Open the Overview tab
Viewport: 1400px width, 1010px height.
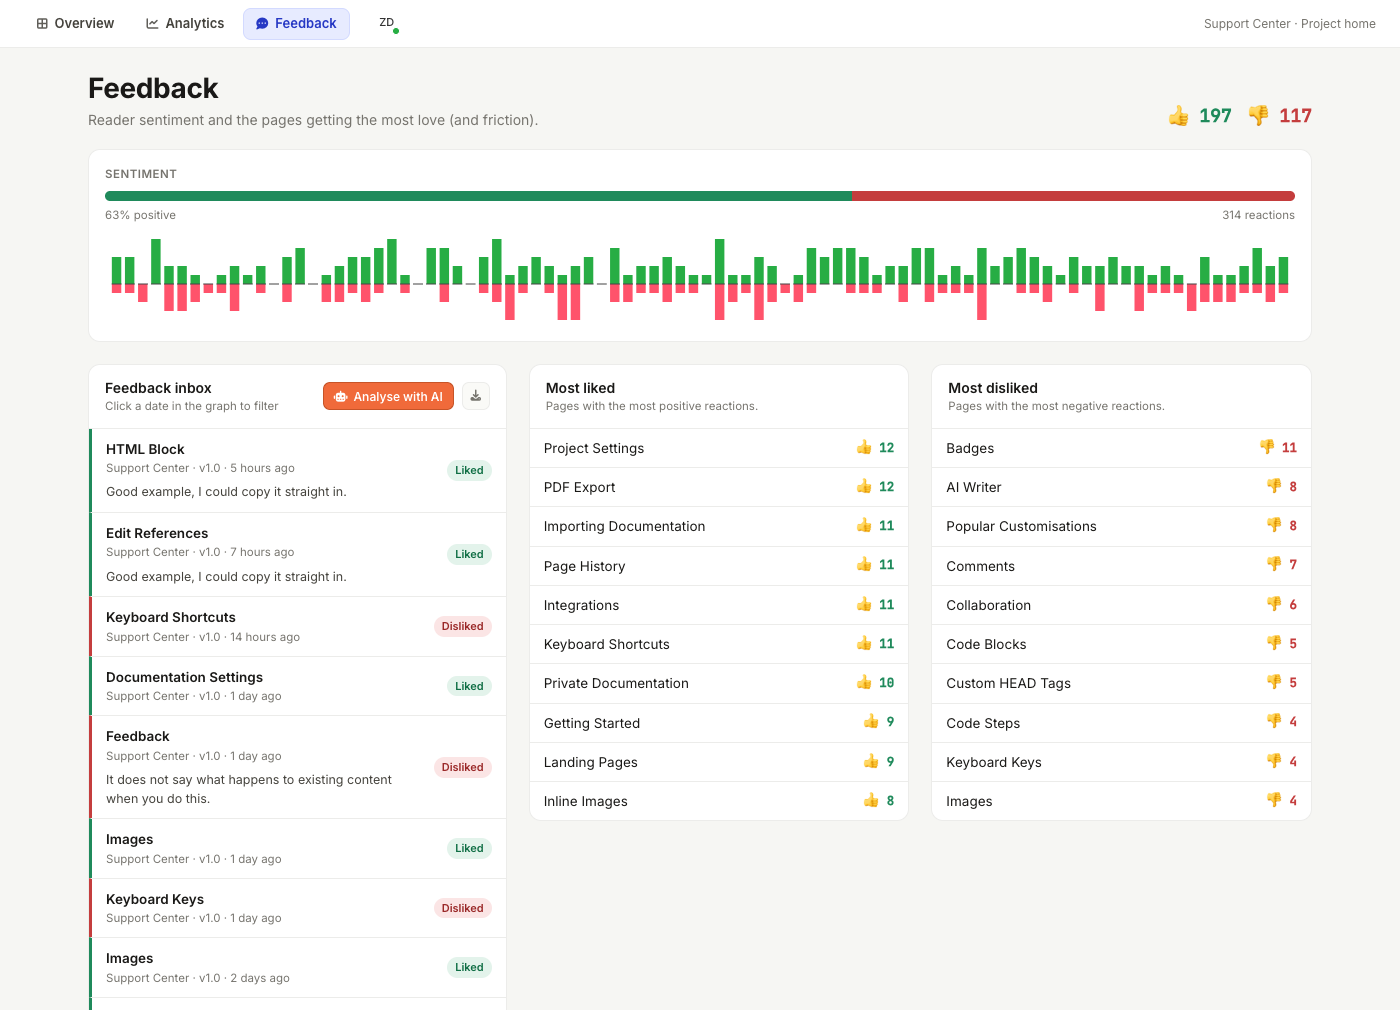pyautogui.click(x=75, y=23)
